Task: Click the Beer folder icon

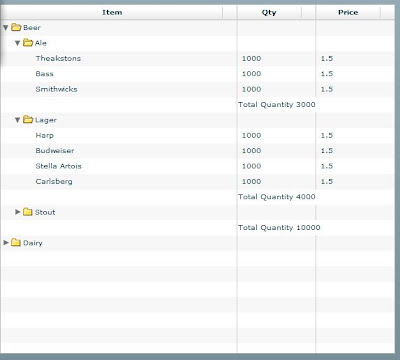Action: pyautogui.click(x=16, y=27)
